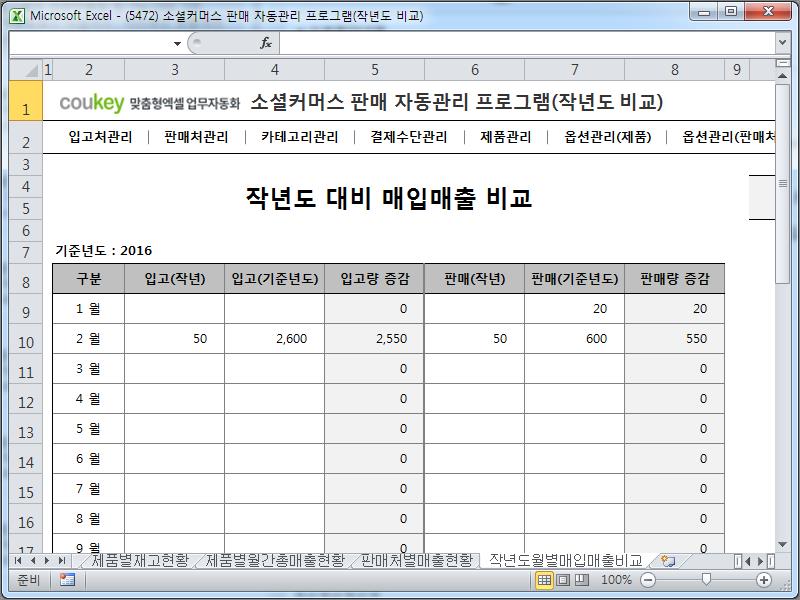This screenshot has height=600, width=800.
Task: Click the 8 월 row label
Action: coord(89,519)
